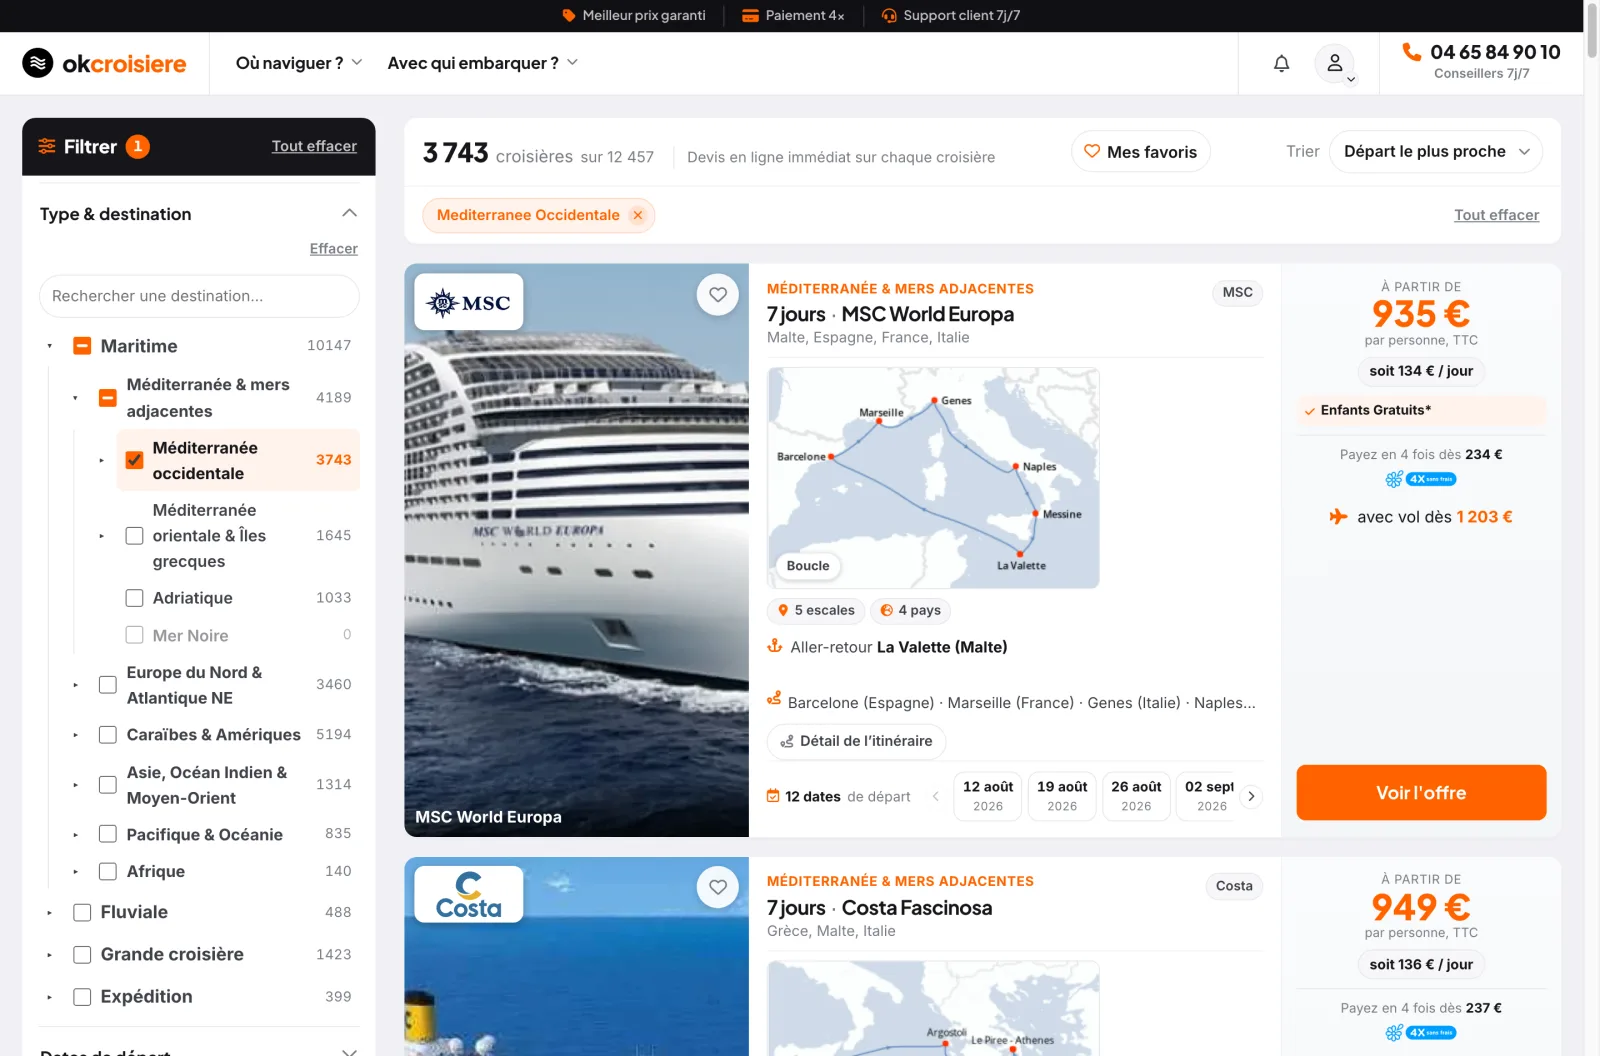Screen dimensions: 1600x1056
Task: Check the Pacifique & Océanie checkbox
Action: click(x=108, y=834)
